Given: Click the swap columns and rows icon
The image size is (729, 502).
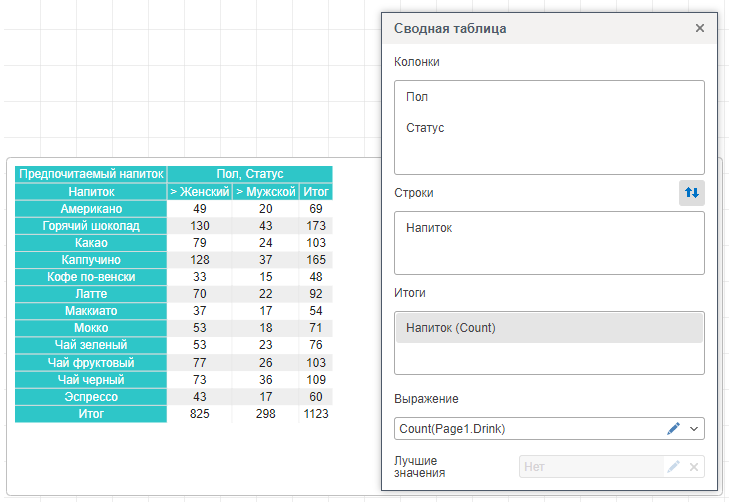Looking at the screenshot, I should tap(691, 193).
